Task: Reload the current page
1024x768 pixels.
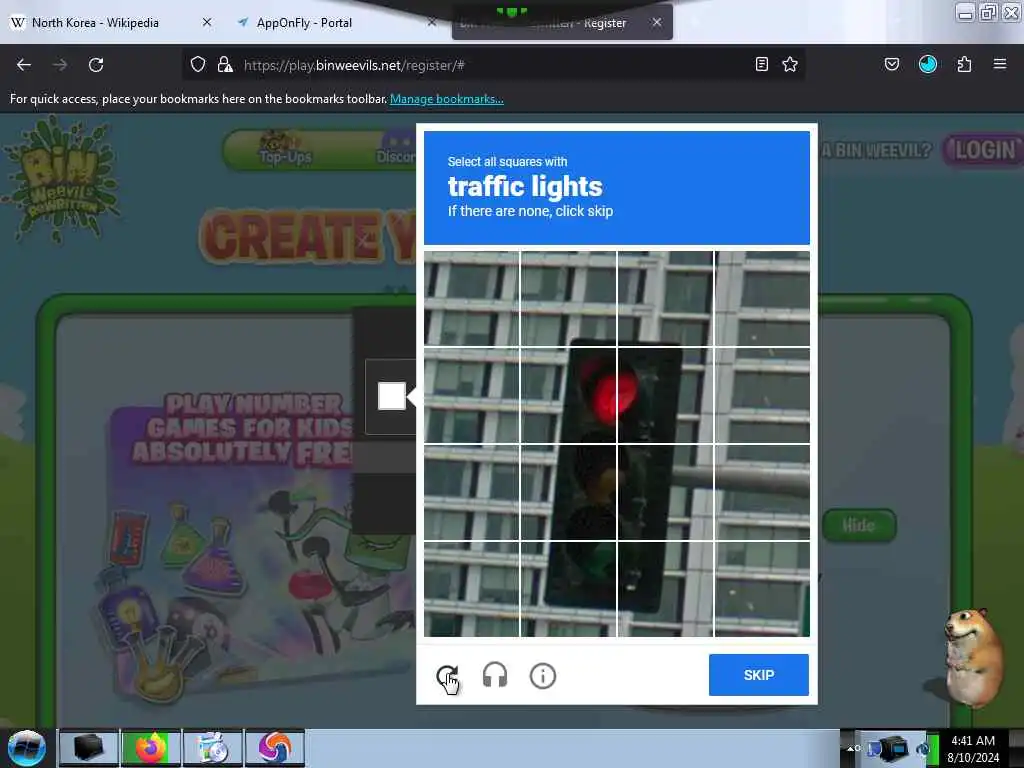Action: (x=96, y=65)
